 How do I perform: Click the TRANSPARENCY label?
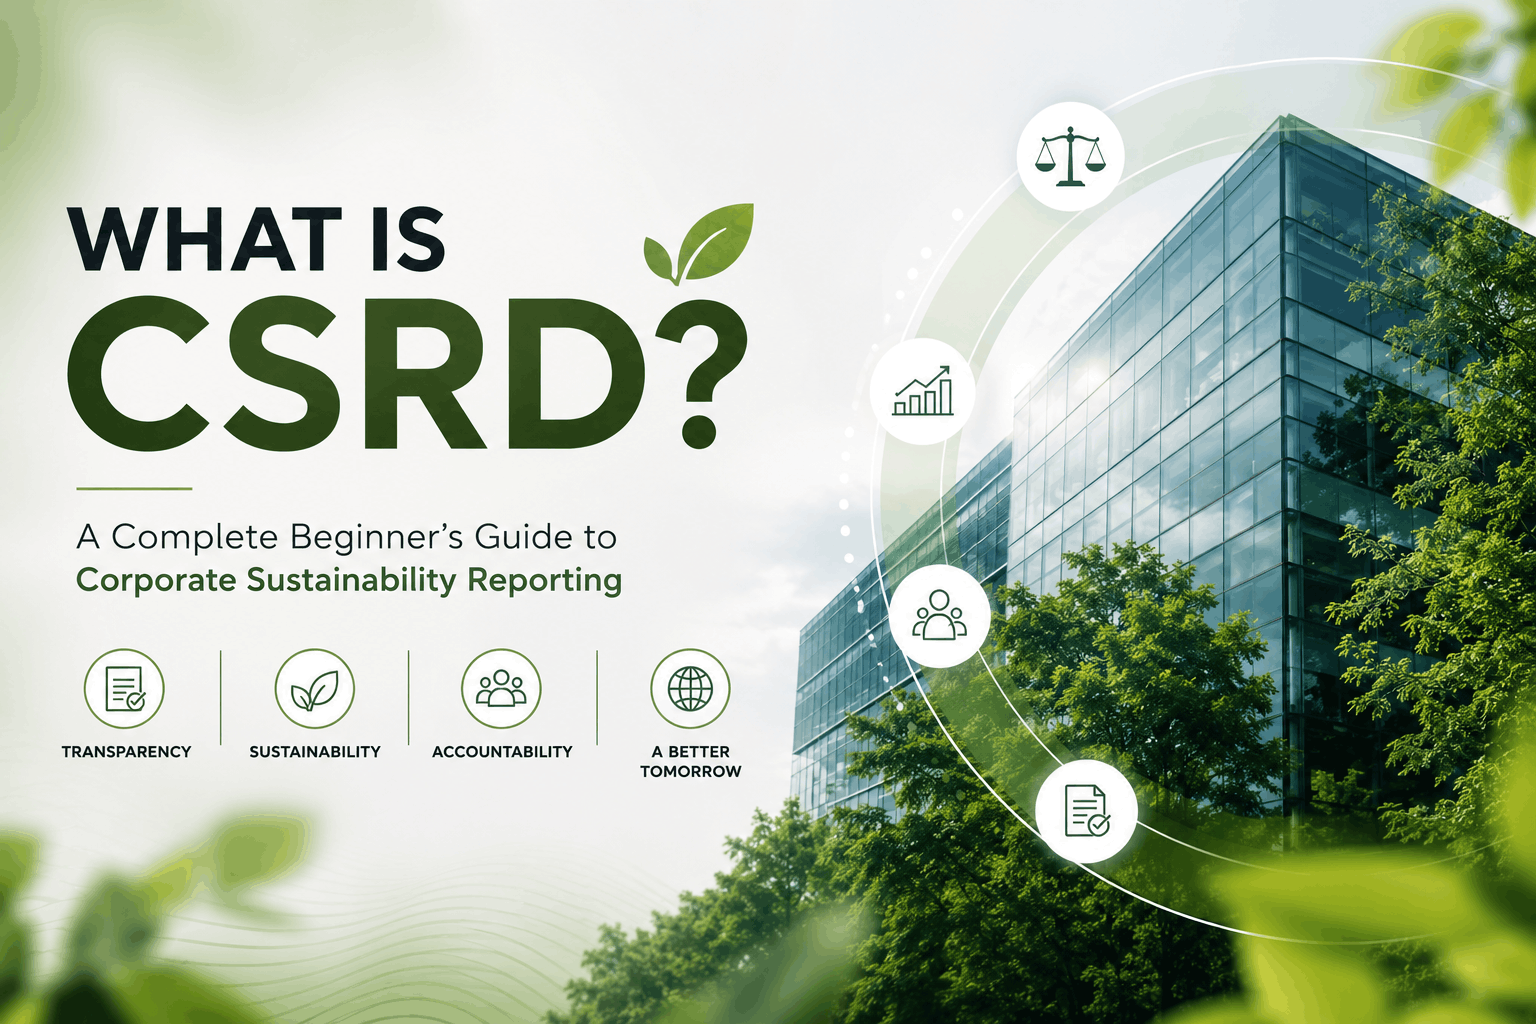point(126,752)
